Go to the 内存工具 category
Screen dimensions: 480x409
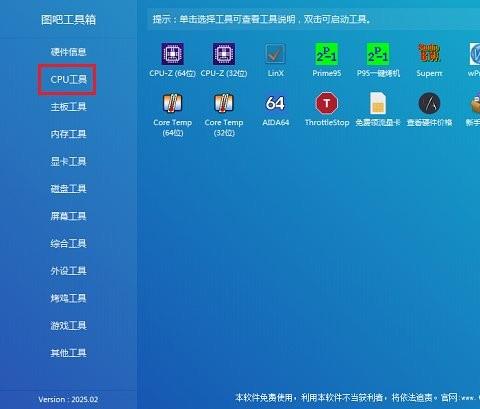pyautogui.click(x=68, y=134)
